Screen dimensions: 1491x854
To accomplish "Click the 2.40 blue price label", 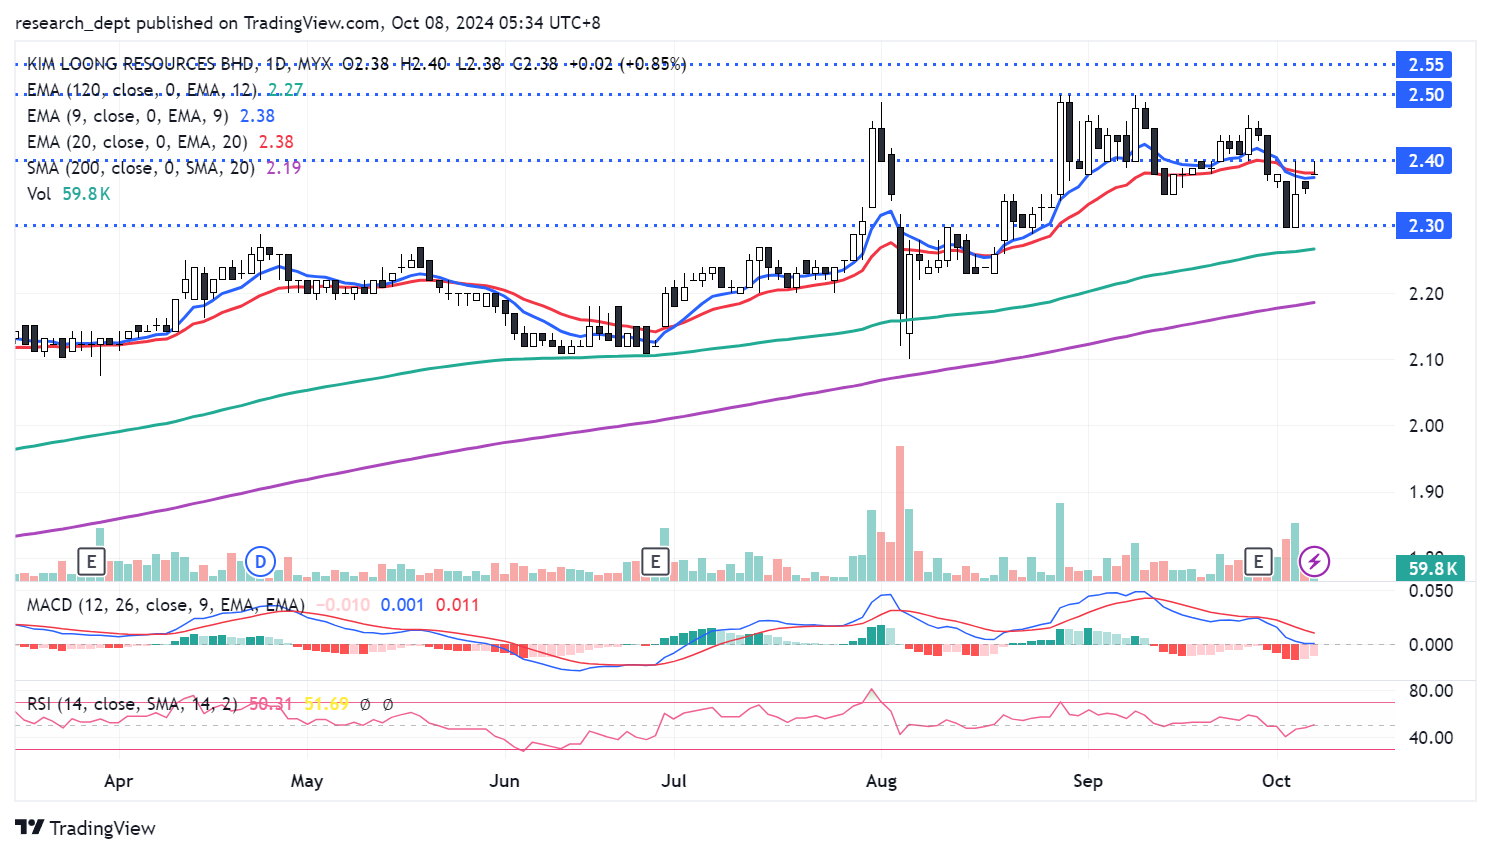I will (1426, 161).
